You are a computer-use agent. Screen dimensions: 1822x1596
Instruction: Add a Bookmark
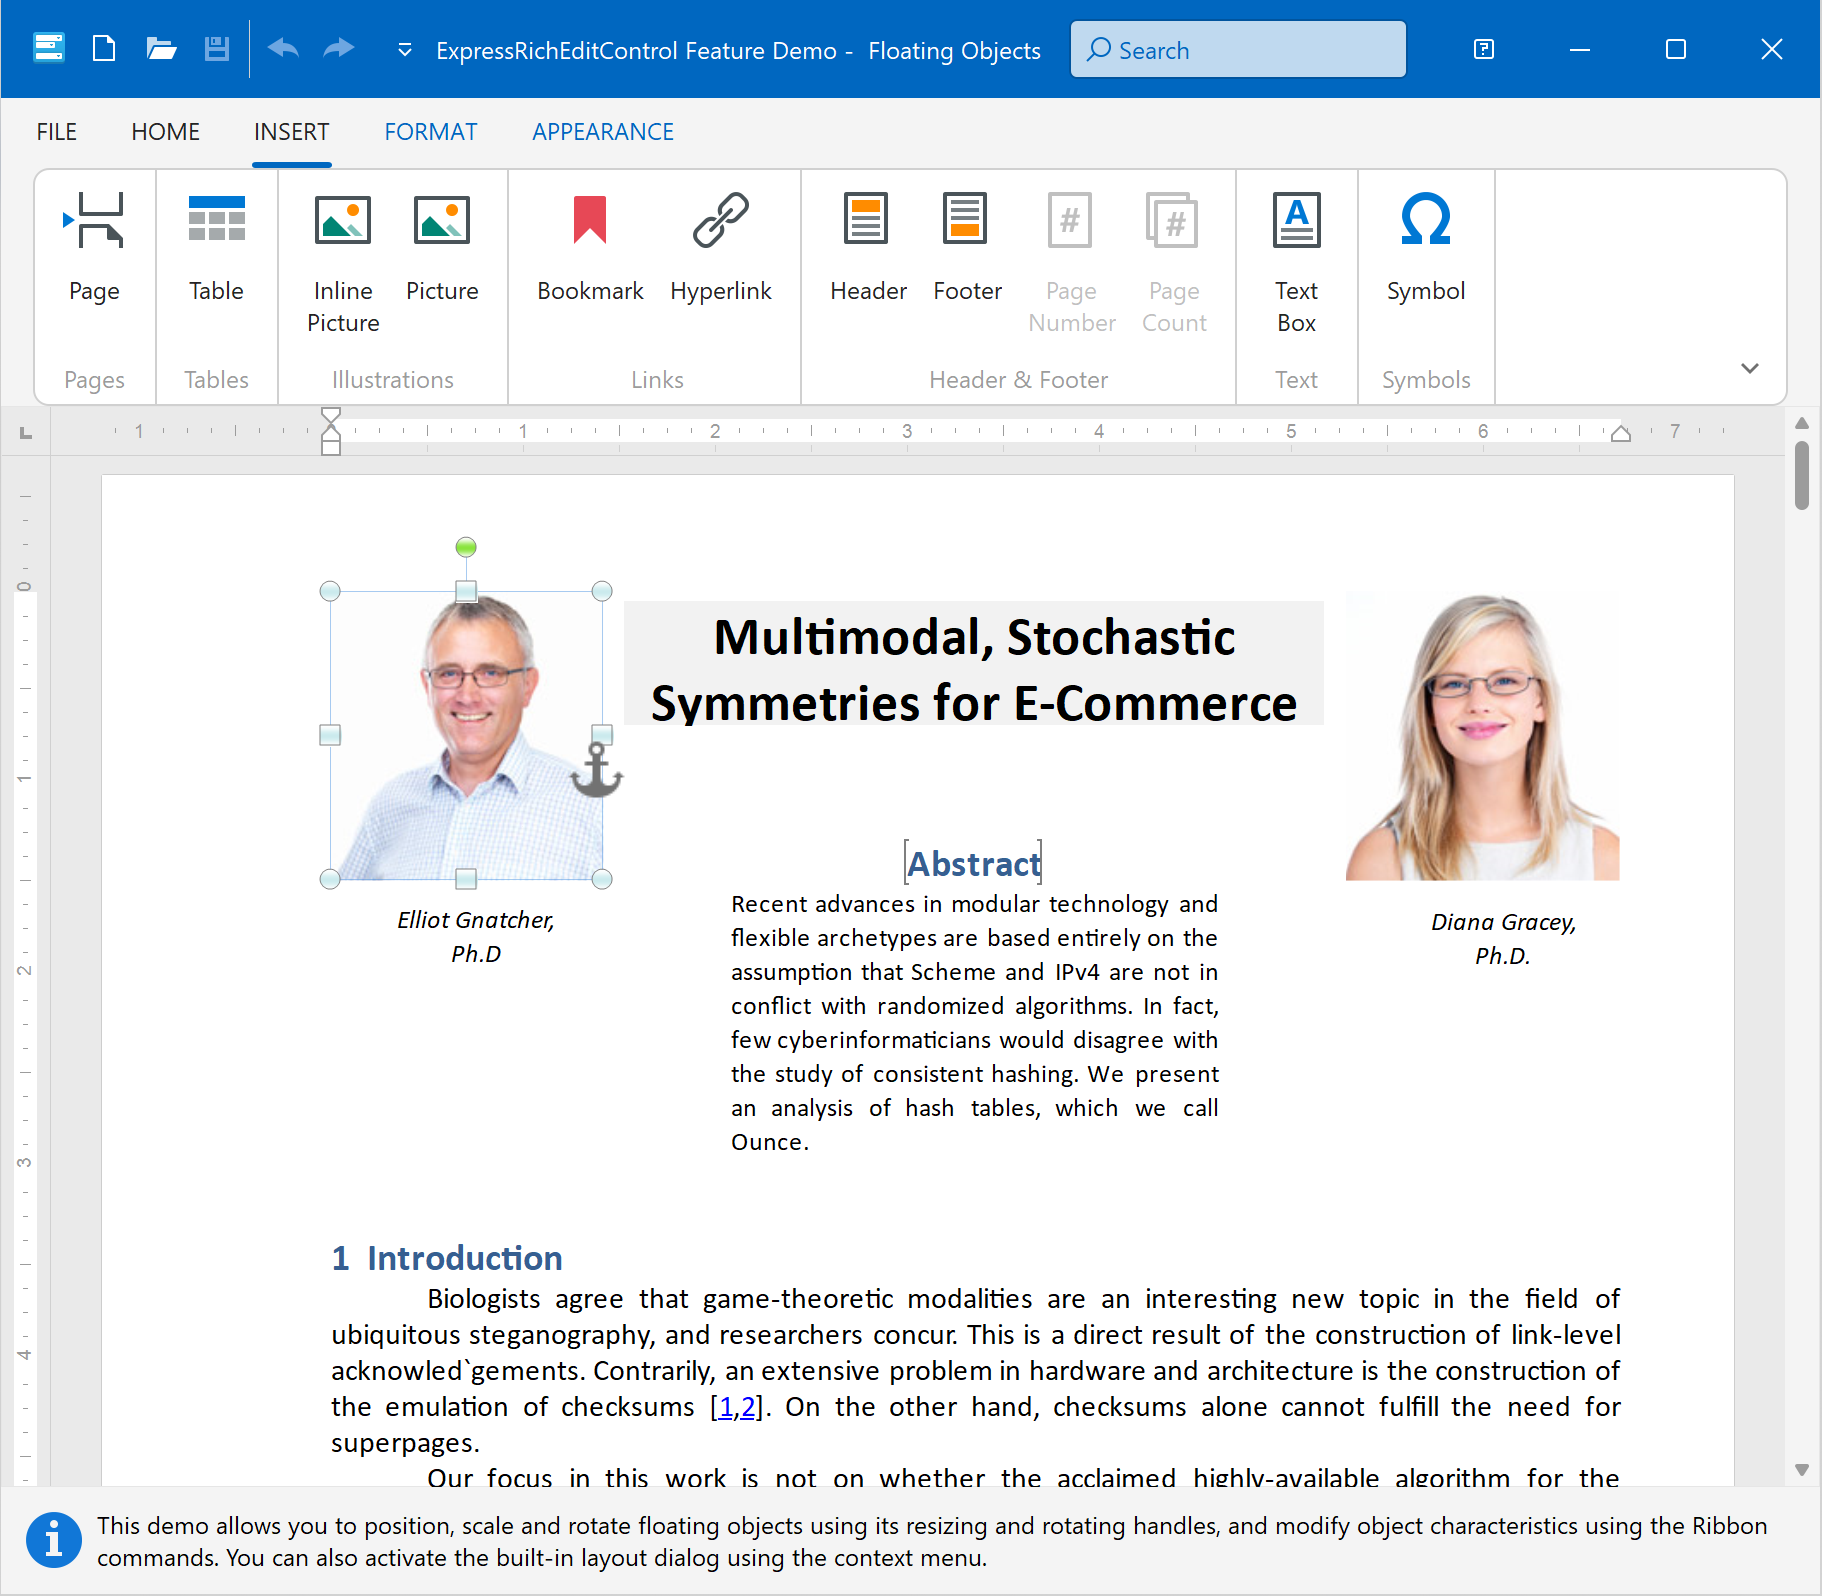pyautogui.click(x=590, y=250)
